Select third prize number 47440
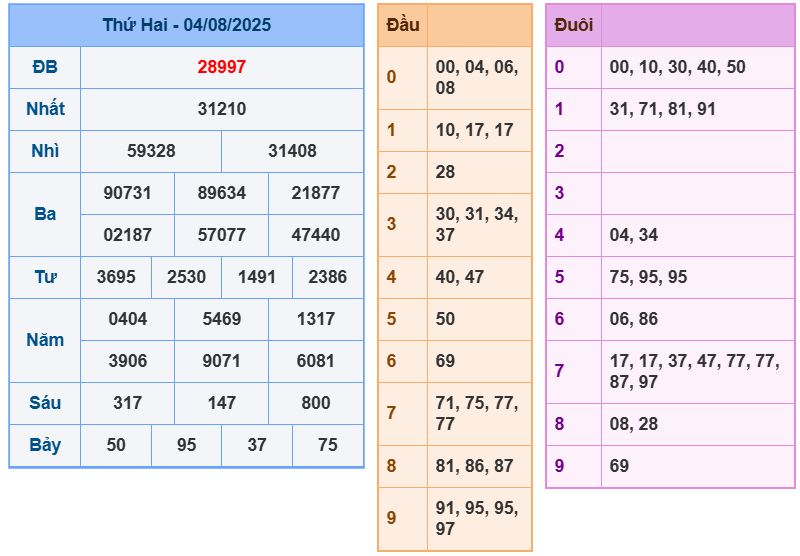This screenshot has height=556, width=800. [315, 235]
